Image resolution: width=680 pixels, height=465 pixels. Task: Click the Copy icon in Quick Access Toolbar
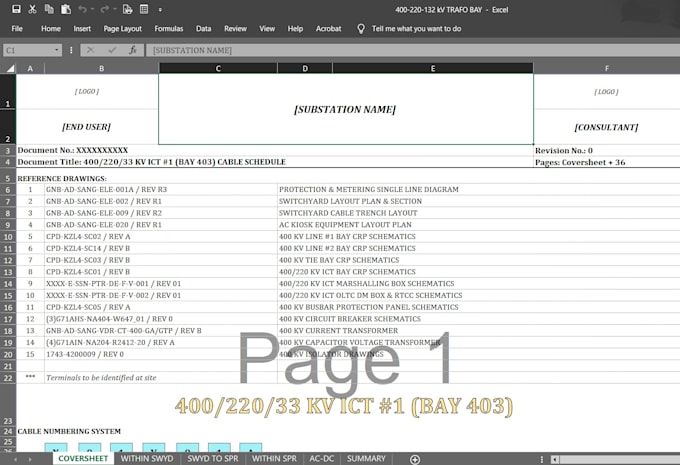tap(49, 9)
